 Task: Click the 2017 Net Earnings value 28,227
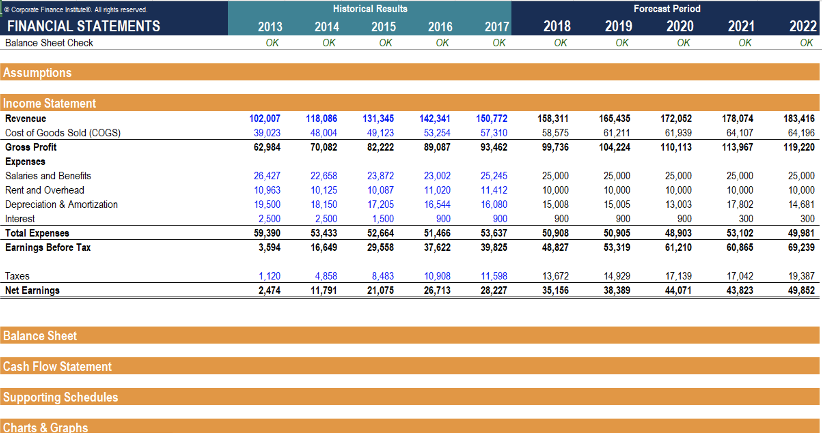tap(493, 291)
